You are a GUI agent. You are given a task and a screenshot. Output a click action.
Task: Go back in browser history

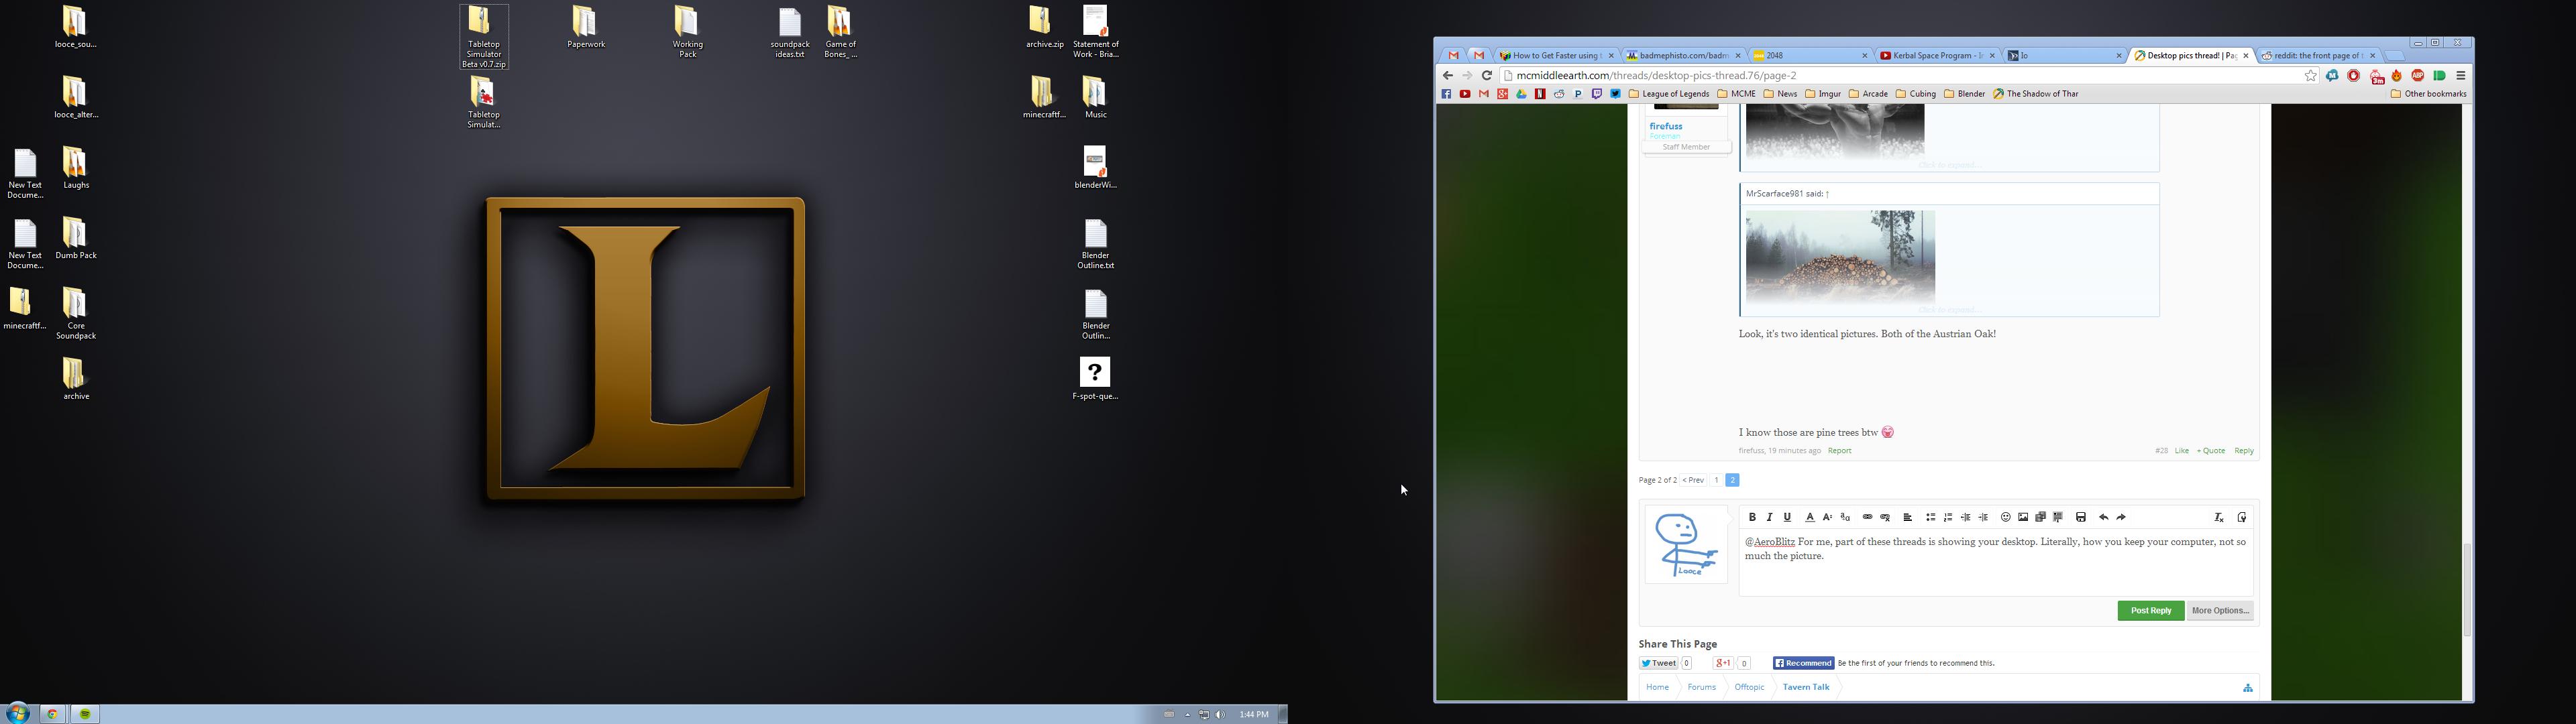1447,75
